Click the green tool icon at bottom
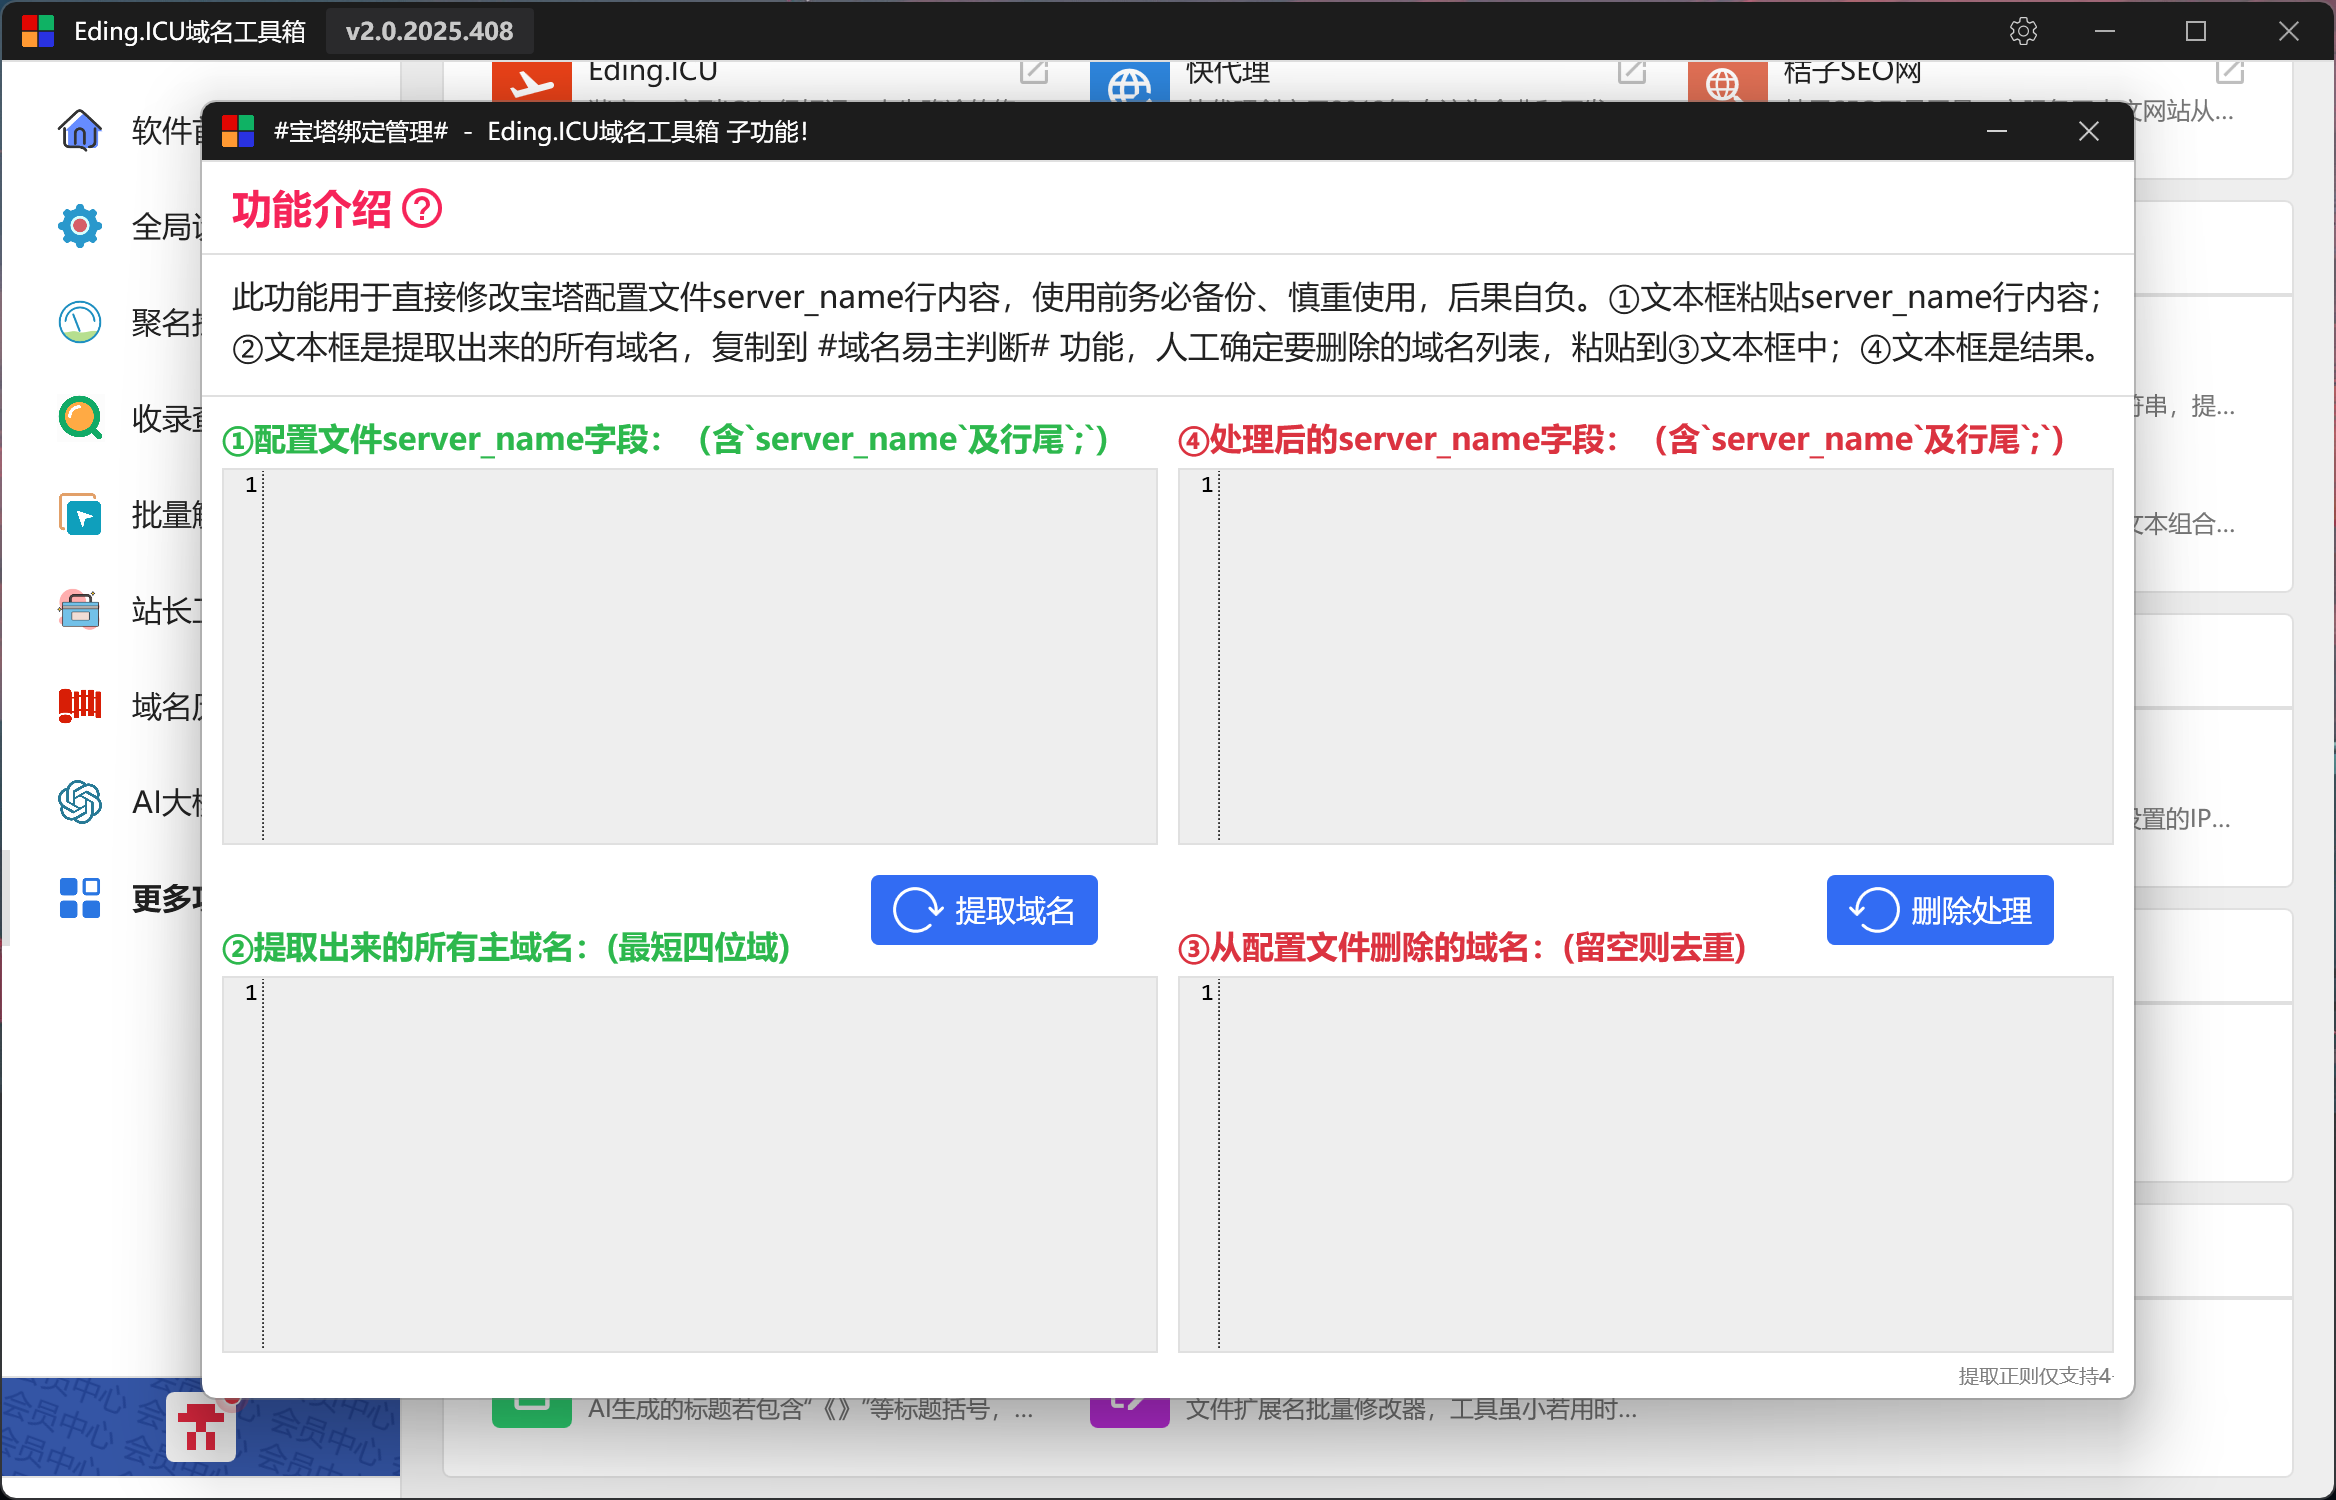Image resolution: width=2336 pixels, height=1500 pixels. 532,1411
